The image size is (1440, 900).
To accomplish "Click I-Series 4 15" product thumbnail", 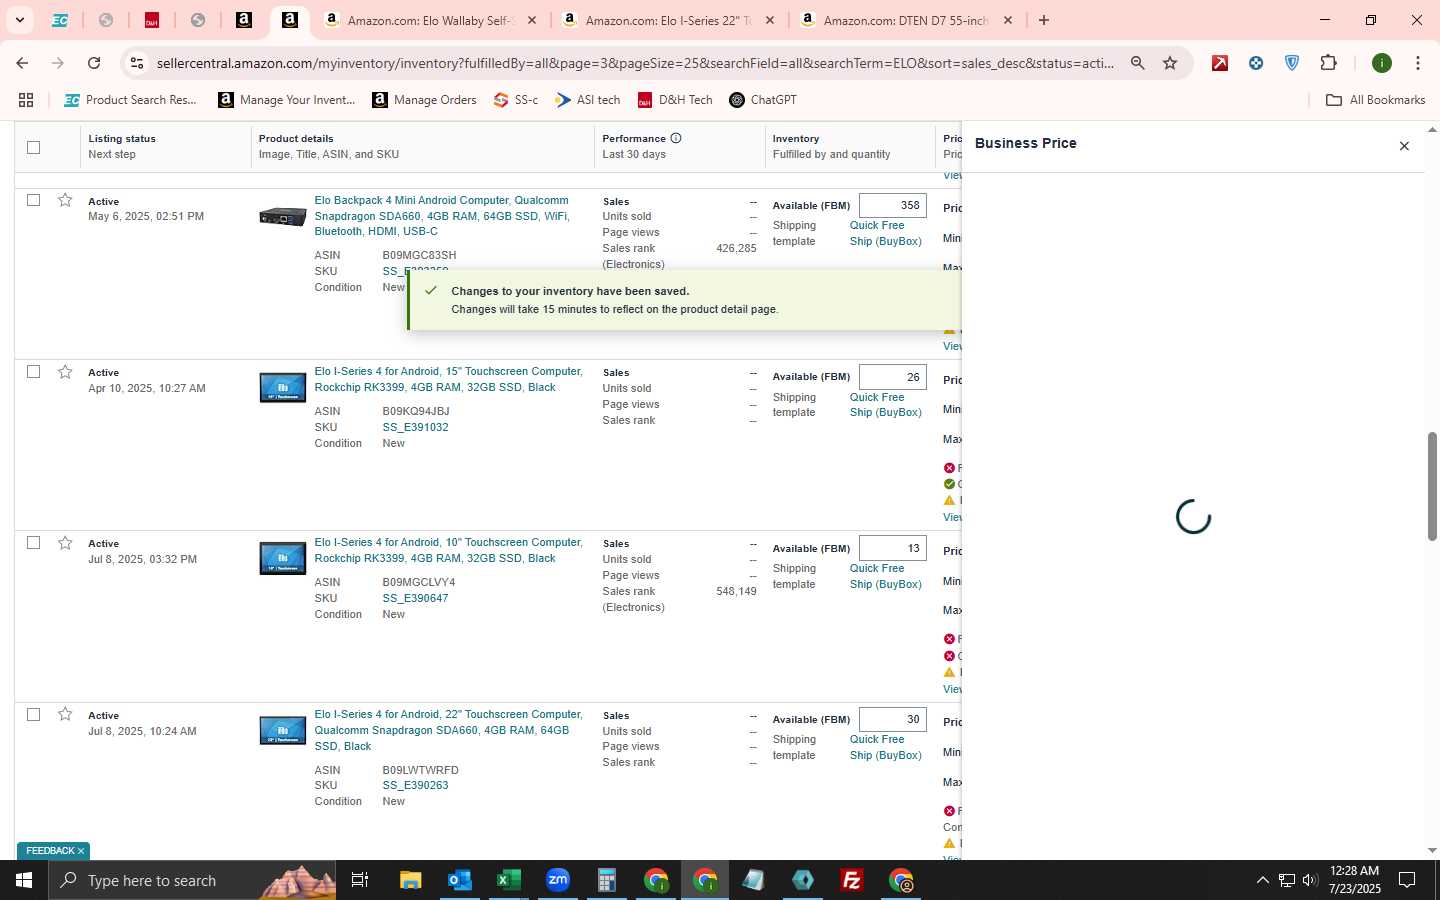I will tap(283, 387).
